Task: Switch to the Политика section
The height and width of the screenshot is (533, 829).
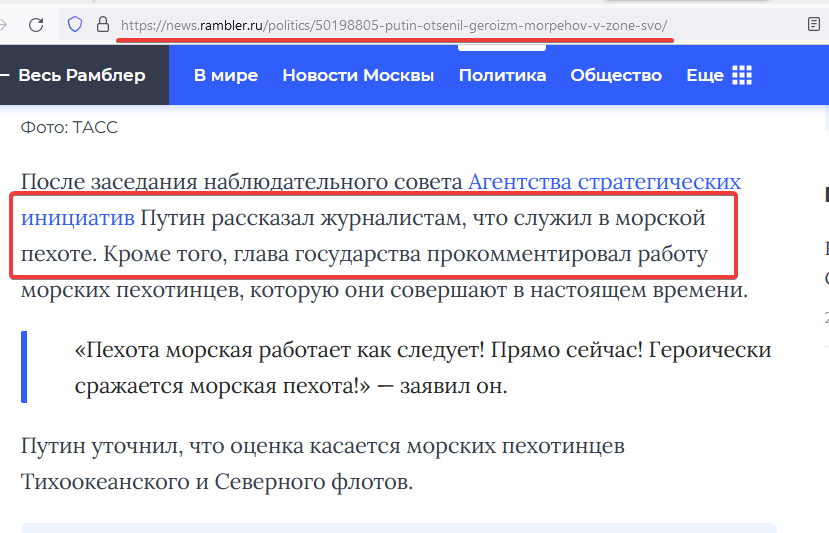Action: [x=502, y=75]
